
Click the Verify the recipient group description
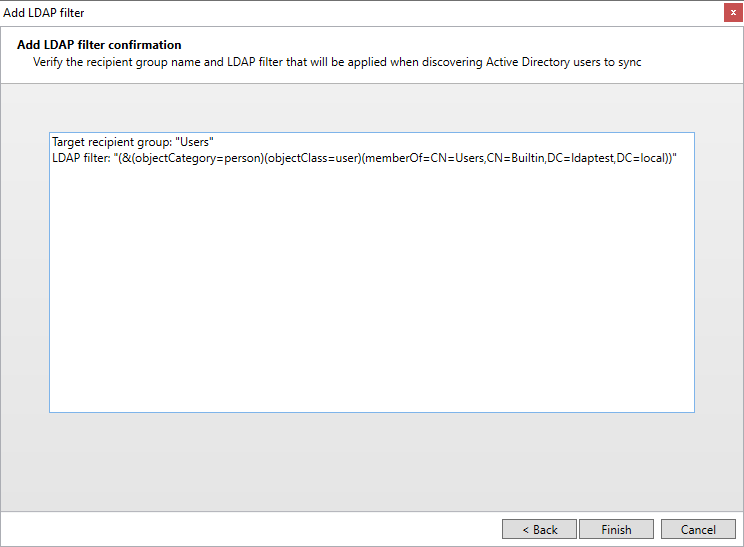tap(337, 62)
